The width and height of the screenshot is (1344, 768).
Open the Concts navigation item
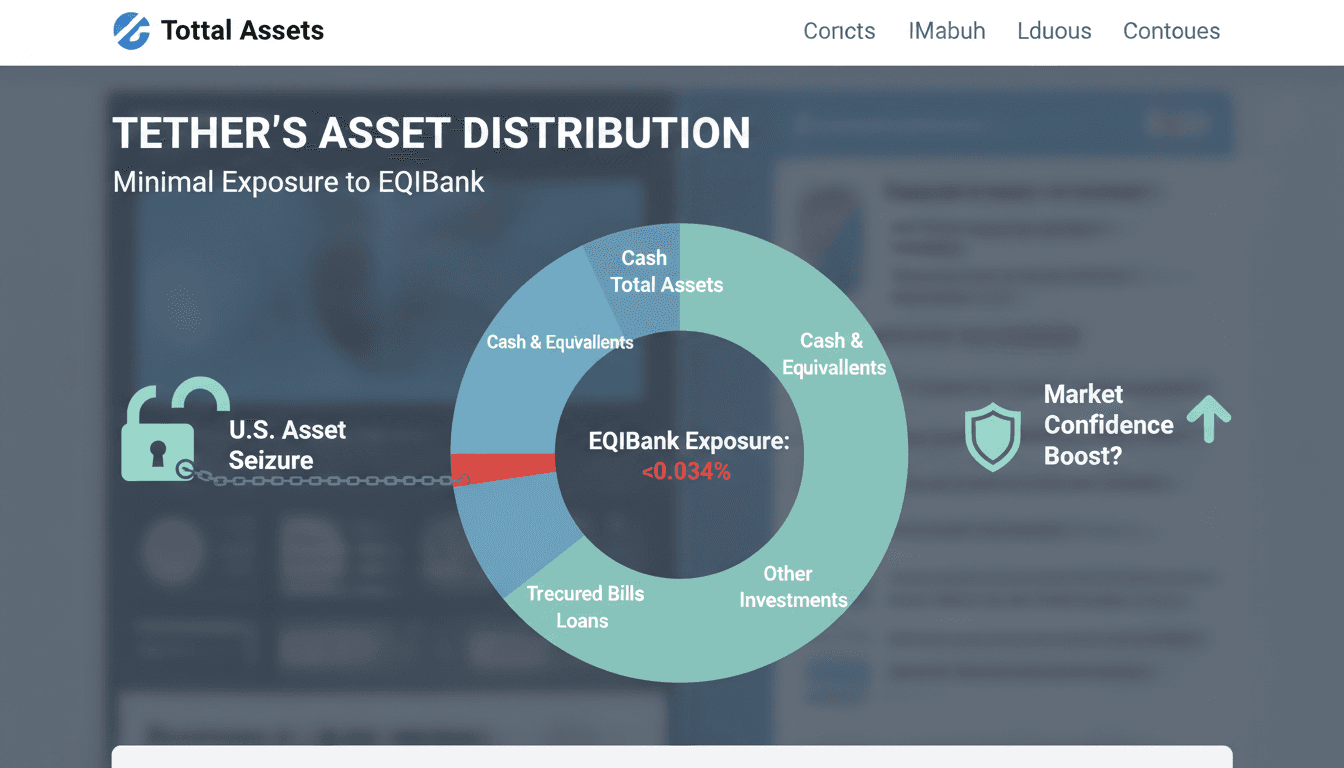(839, 31)
